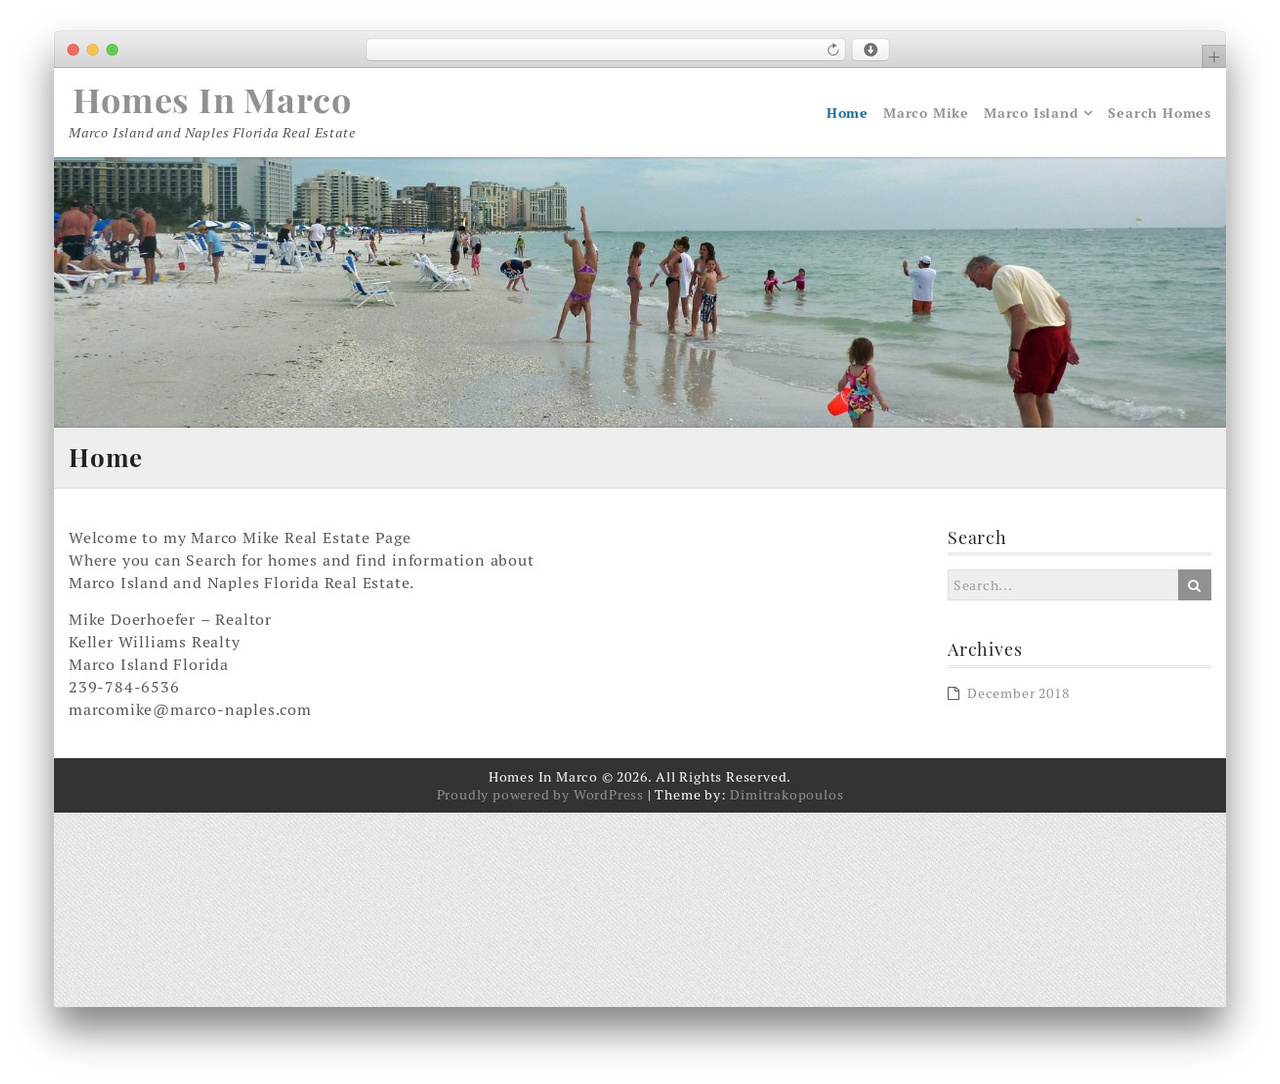Open the Marco Island menu item
The image size is (1280, 1084).
pyautogui.click(x=1030, y=113)
